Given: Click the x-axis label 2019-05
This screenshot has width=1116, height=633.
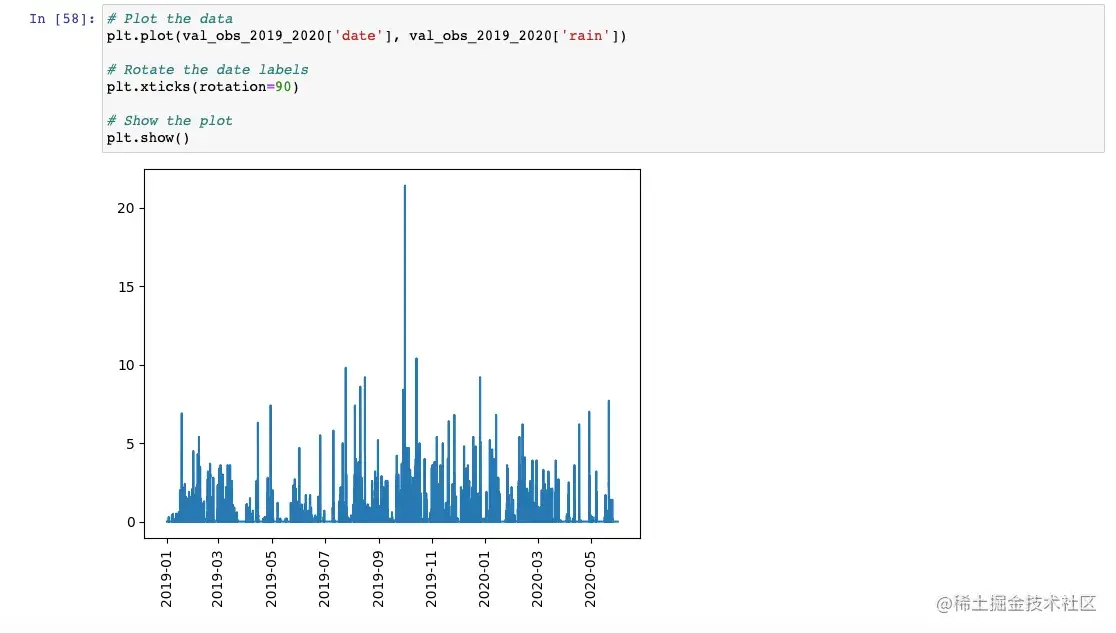Looking at the screenshot, I should point(271,580).
